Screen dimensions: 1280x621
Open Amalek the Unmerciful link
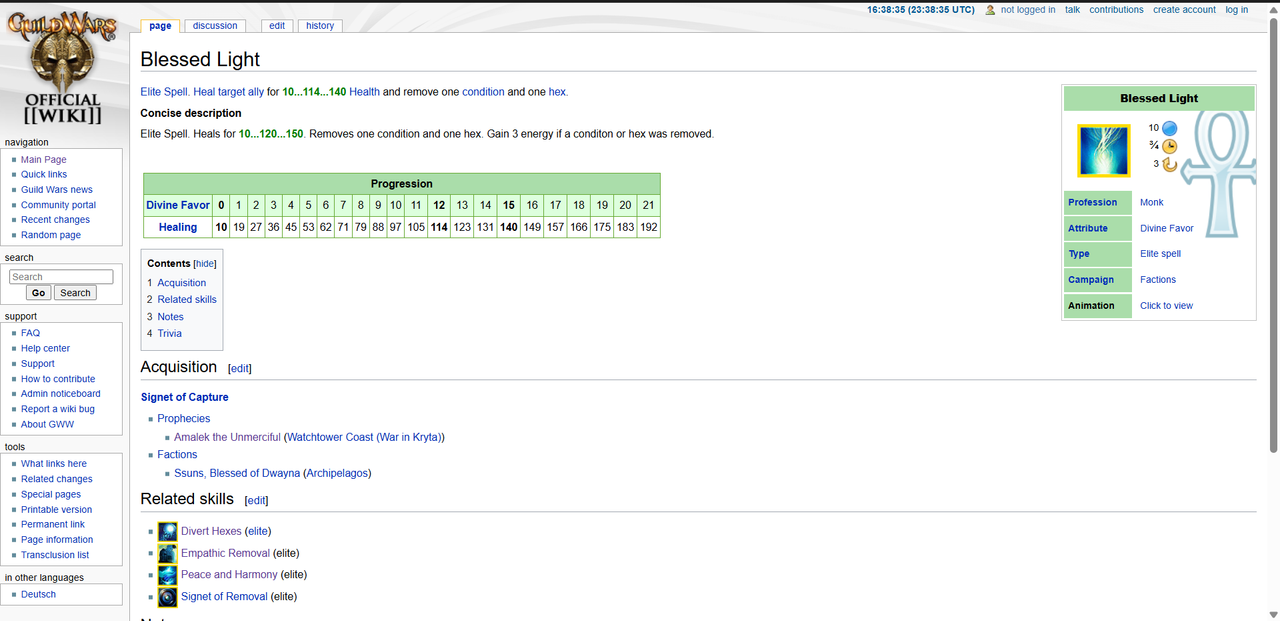(227, 437)
